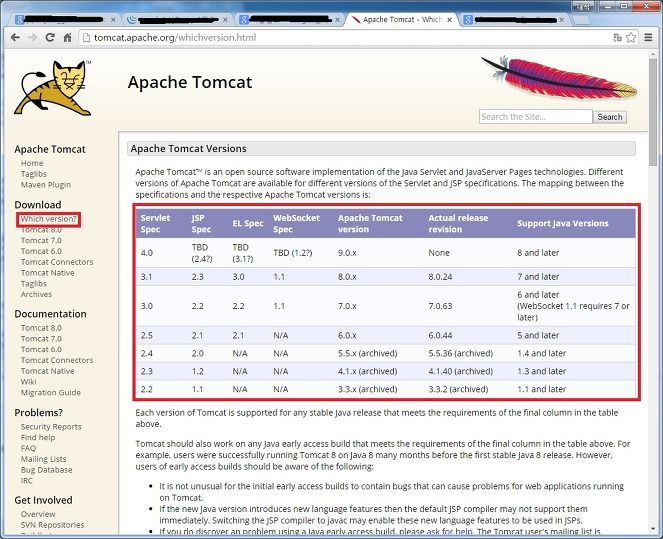Open the Mailing Lists link

coord(44,459)
